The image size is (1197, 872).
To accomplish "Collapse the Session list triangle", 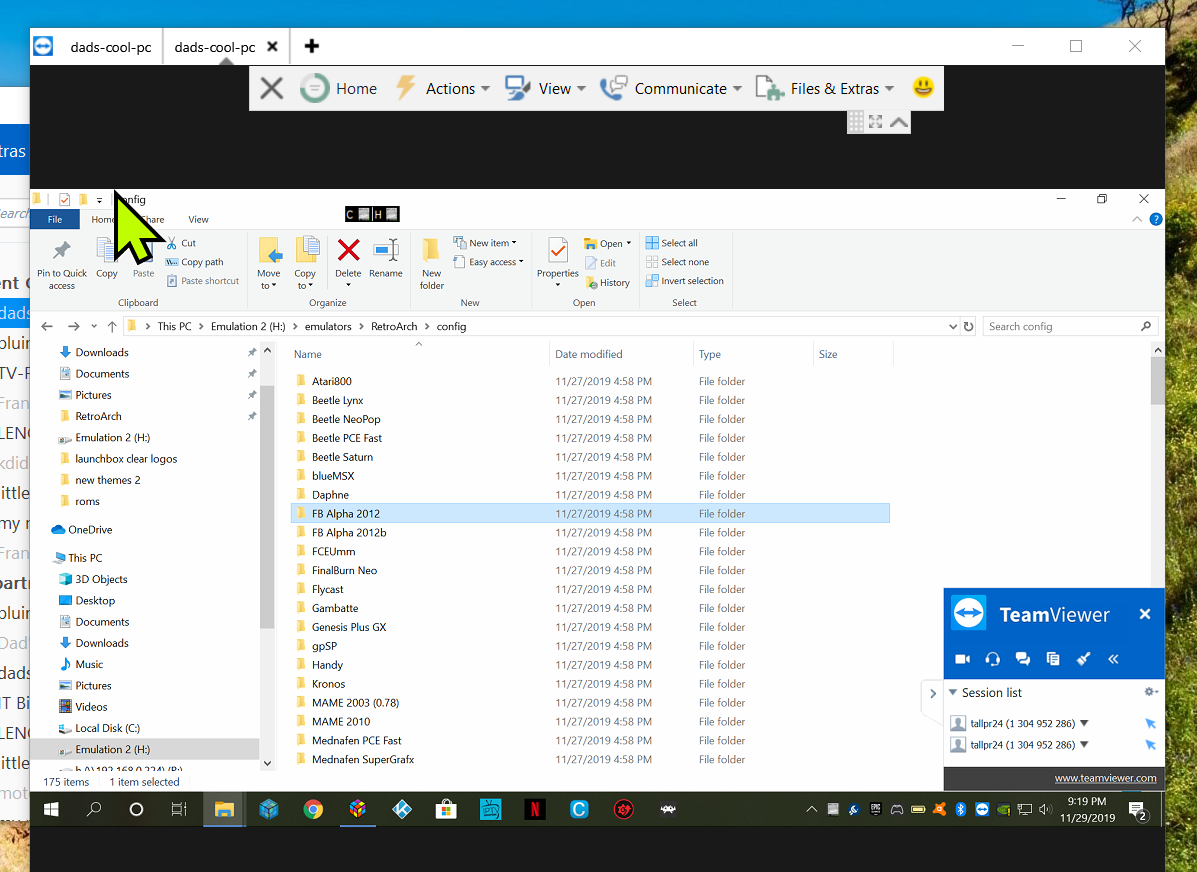I will pos(953,693).
